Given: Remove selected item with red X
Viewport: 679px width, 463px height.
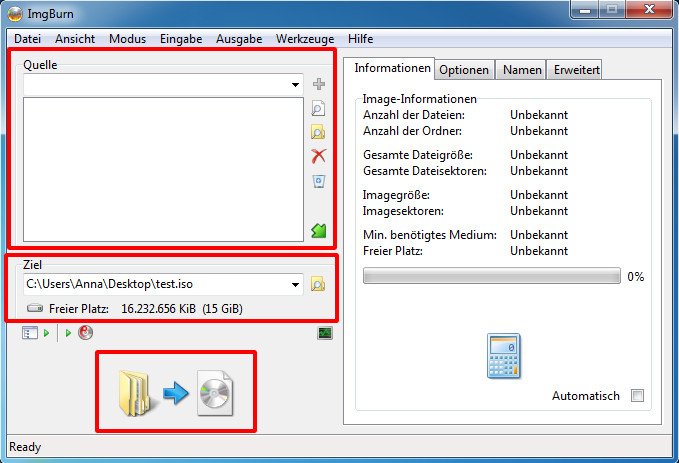Looking at the screenshot, I should point(319,156).
